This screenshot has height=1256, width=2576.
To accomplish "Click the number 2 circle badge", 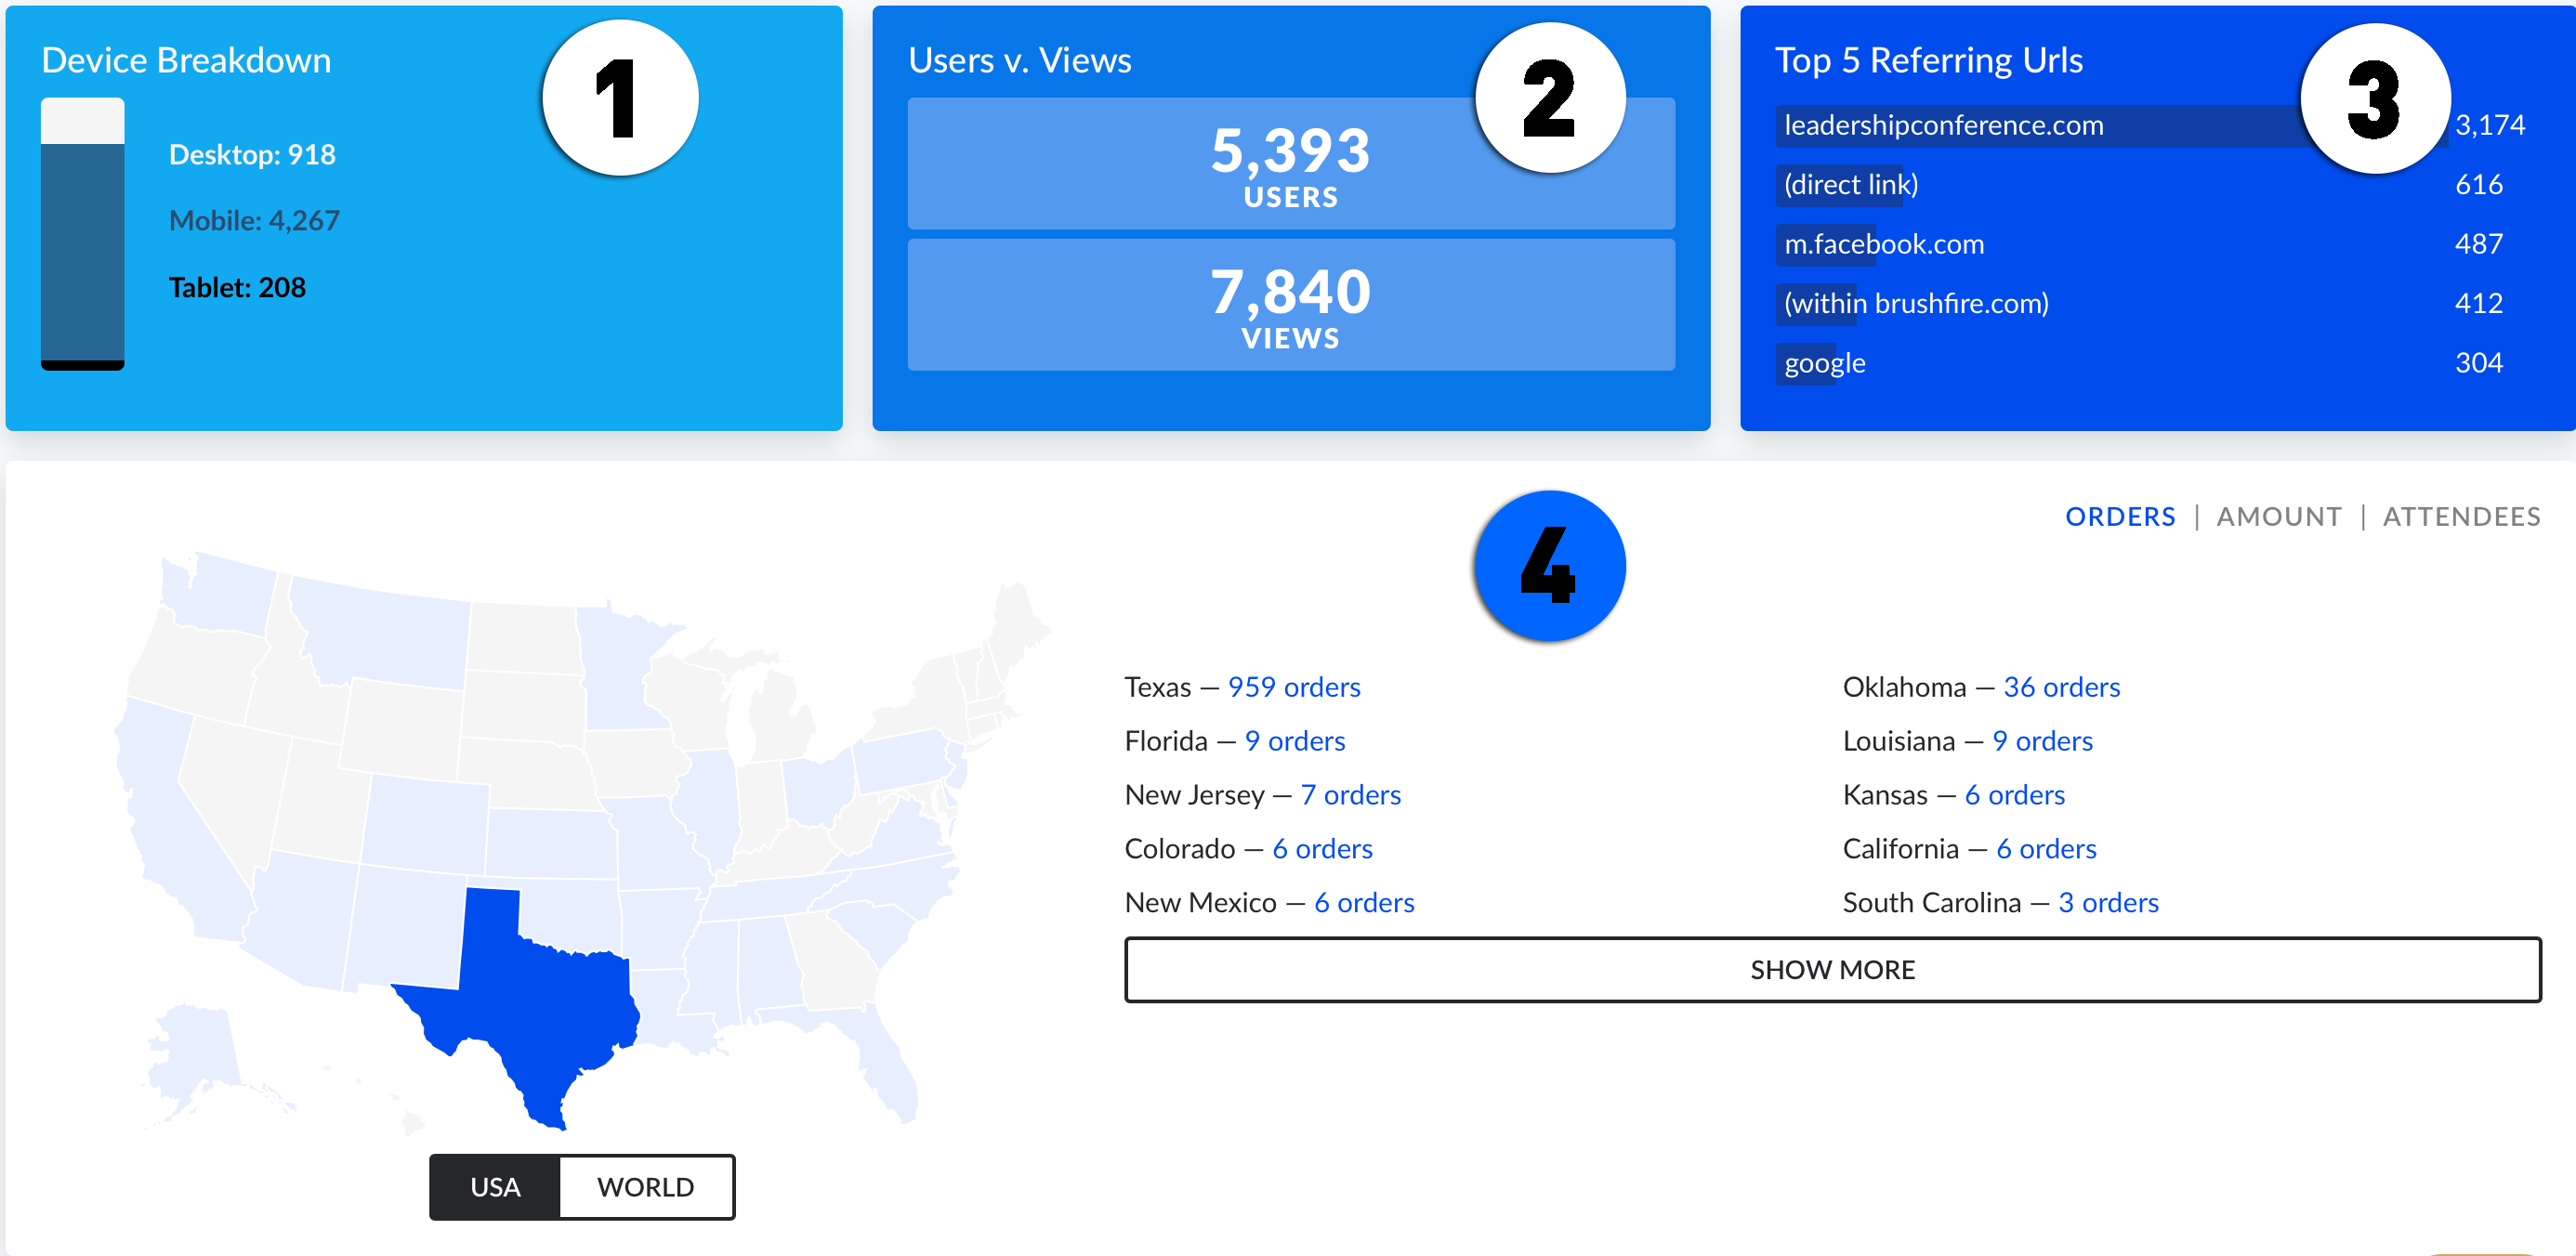I will [1549, 98].
